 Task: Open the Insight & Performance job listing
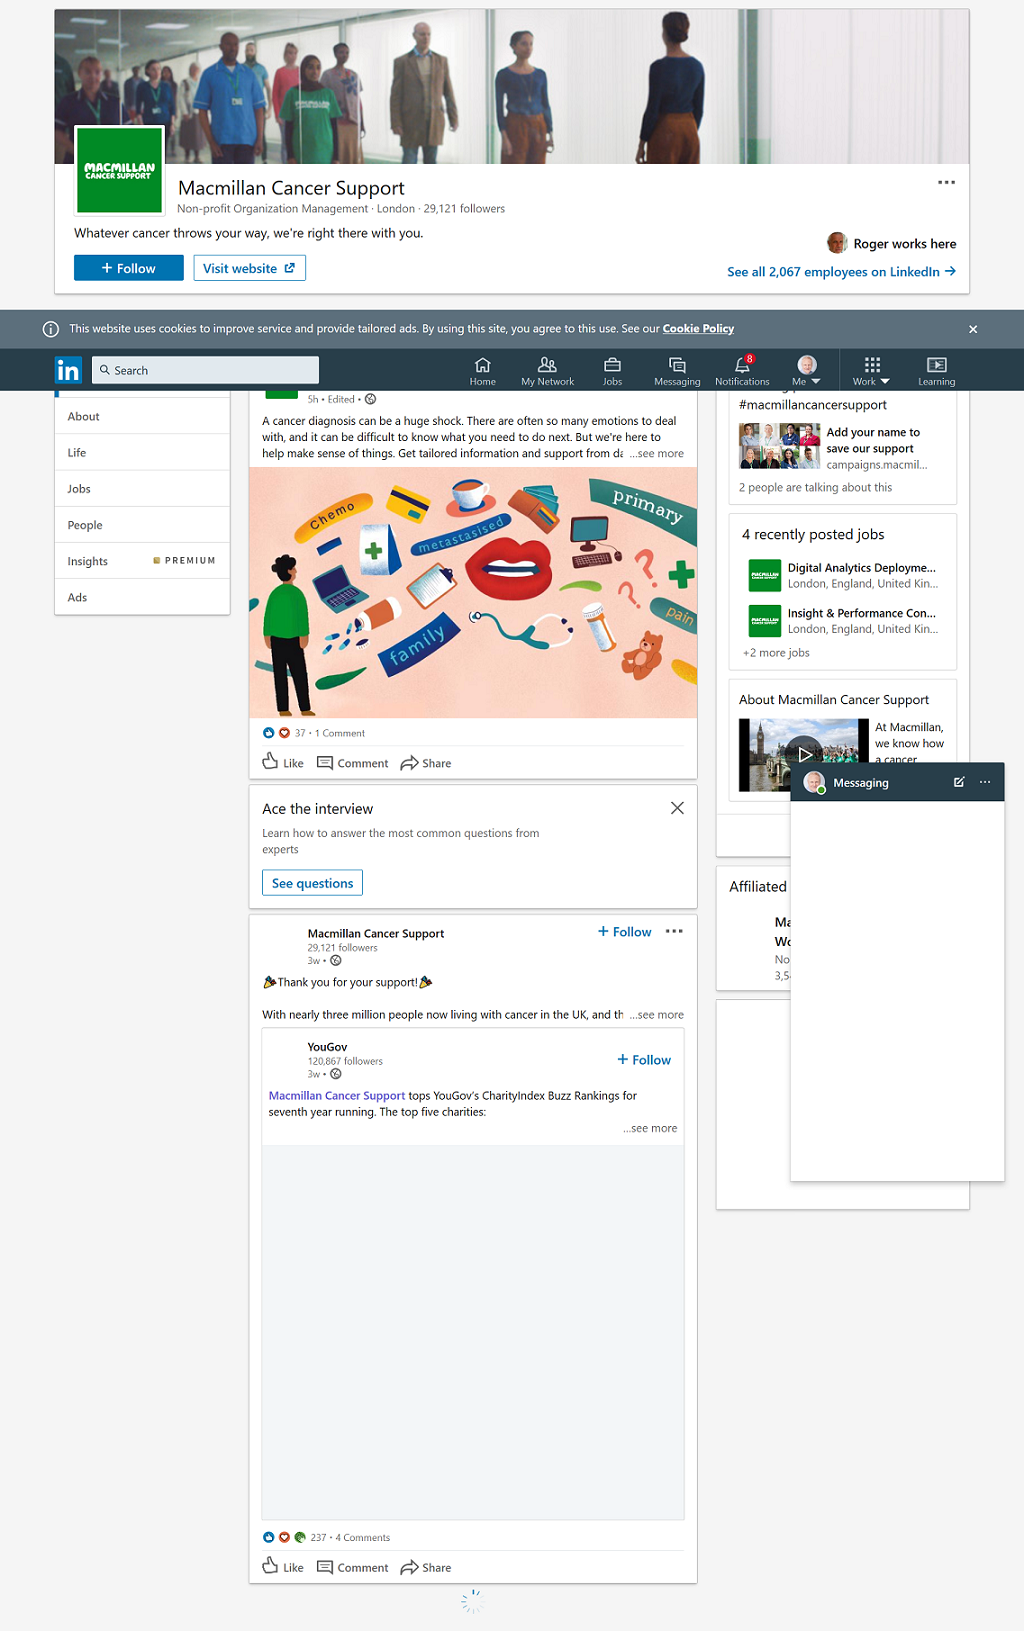862,614
